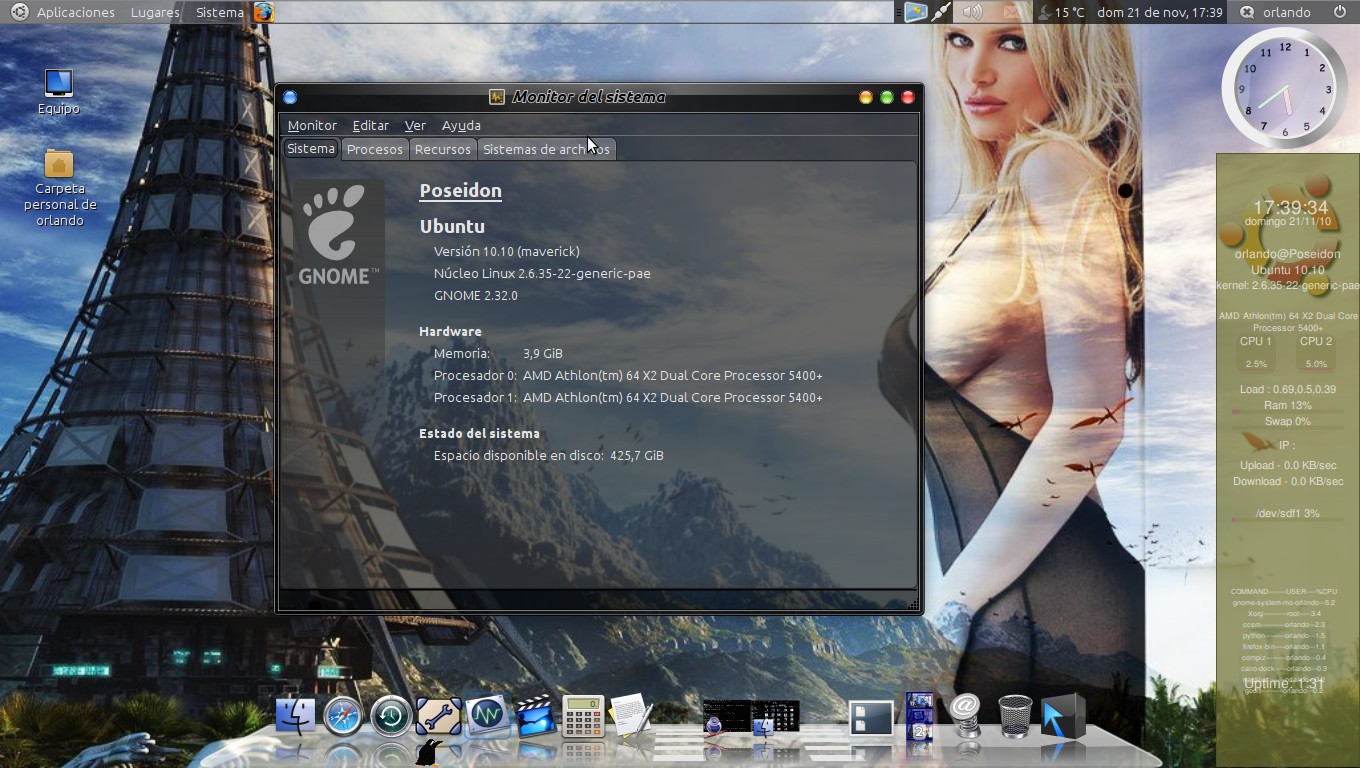Viewport: 1360px width, 768px height.
Task: Click the penguin icon below the dock
Action: tap(429, 753)
